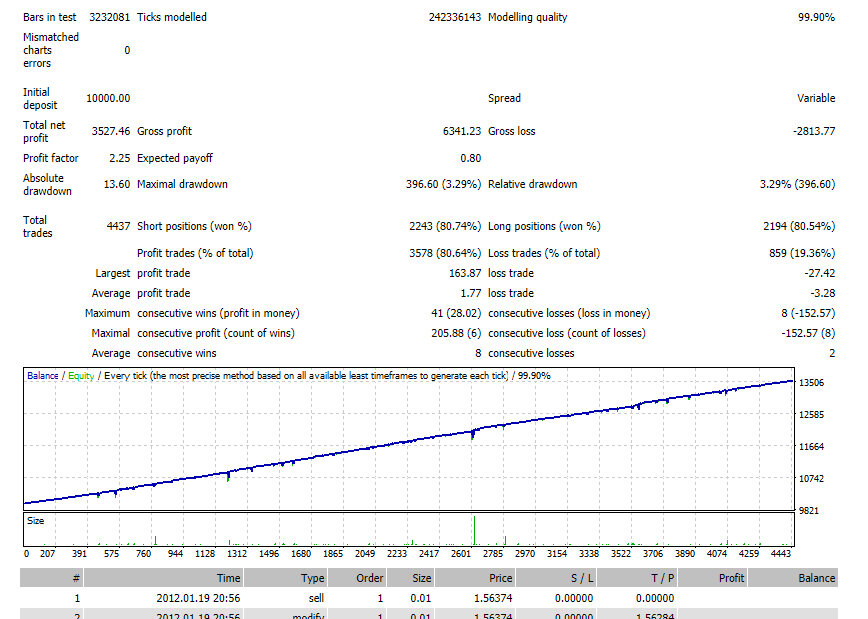Click the Spread value Variable

816,98
